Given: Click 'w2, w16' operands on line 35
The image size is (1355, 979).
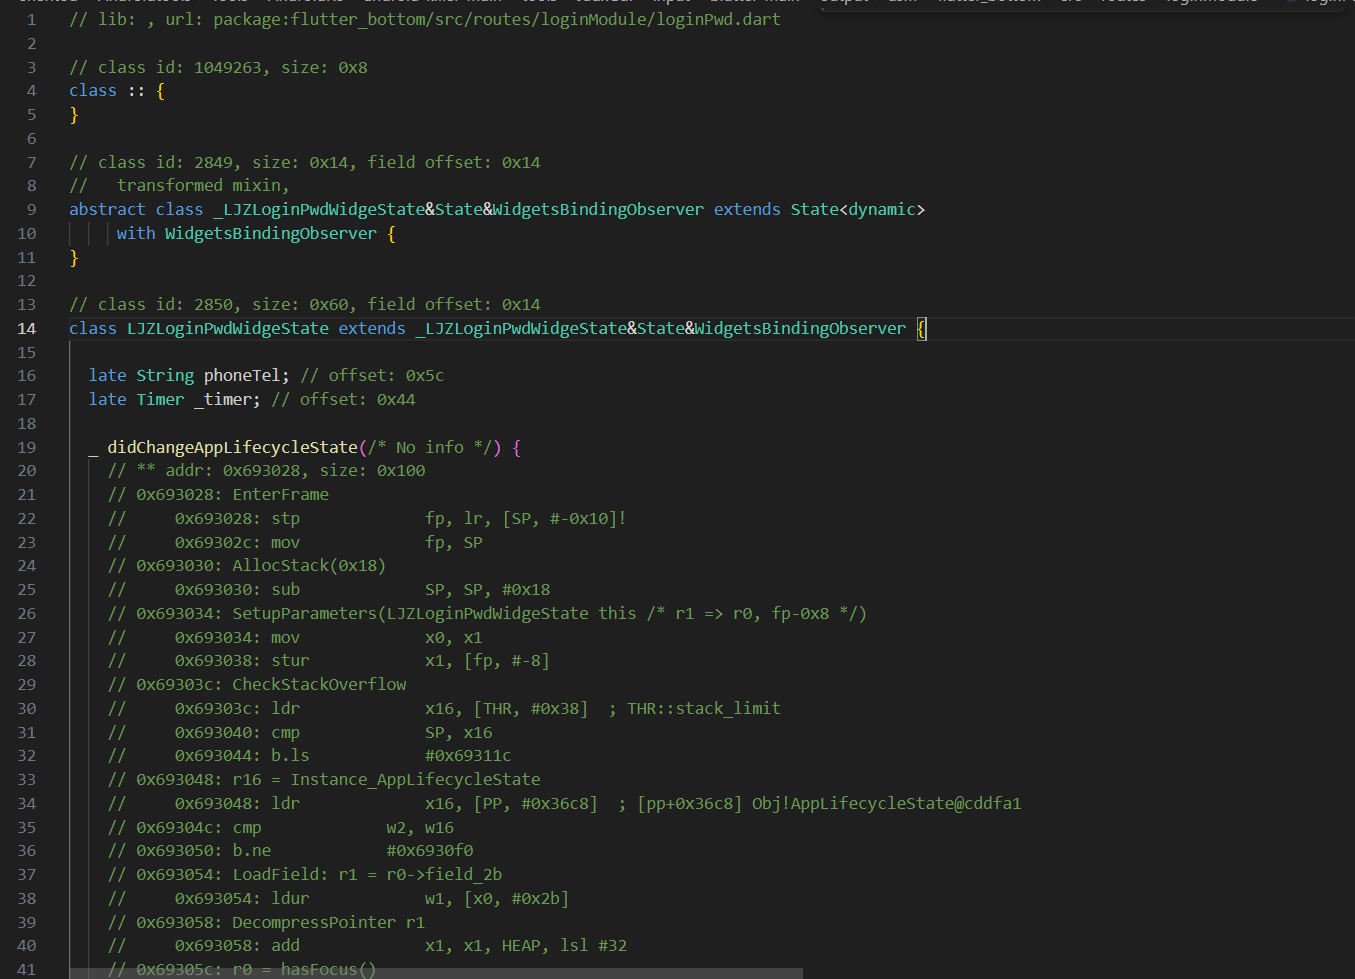Looking at the screenshot, I should click(x=420, y=827).
